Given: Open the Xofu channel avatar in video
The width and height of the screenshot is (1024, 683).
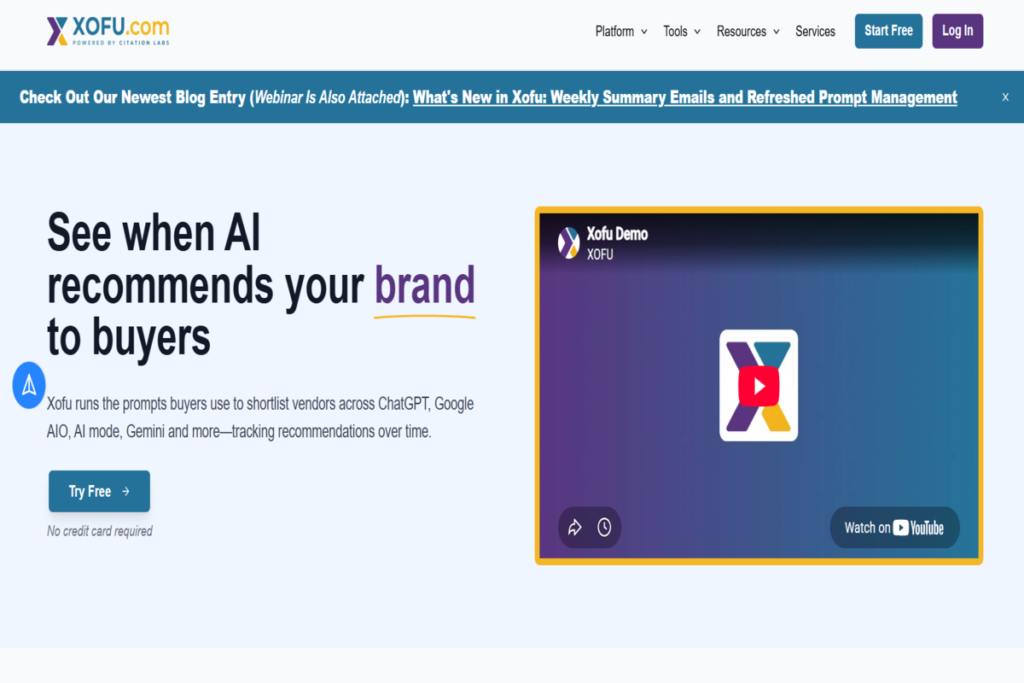Looking at the screenshot, I should [569, 243].
